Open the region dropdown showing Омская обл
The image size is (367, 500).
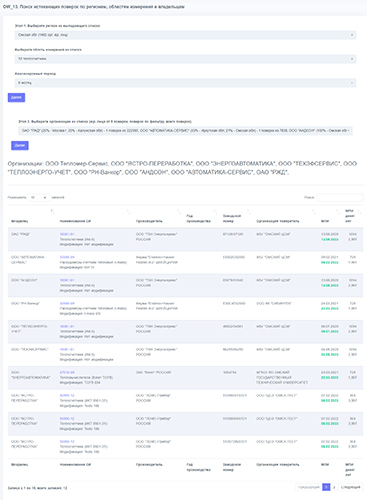point(185,35)
